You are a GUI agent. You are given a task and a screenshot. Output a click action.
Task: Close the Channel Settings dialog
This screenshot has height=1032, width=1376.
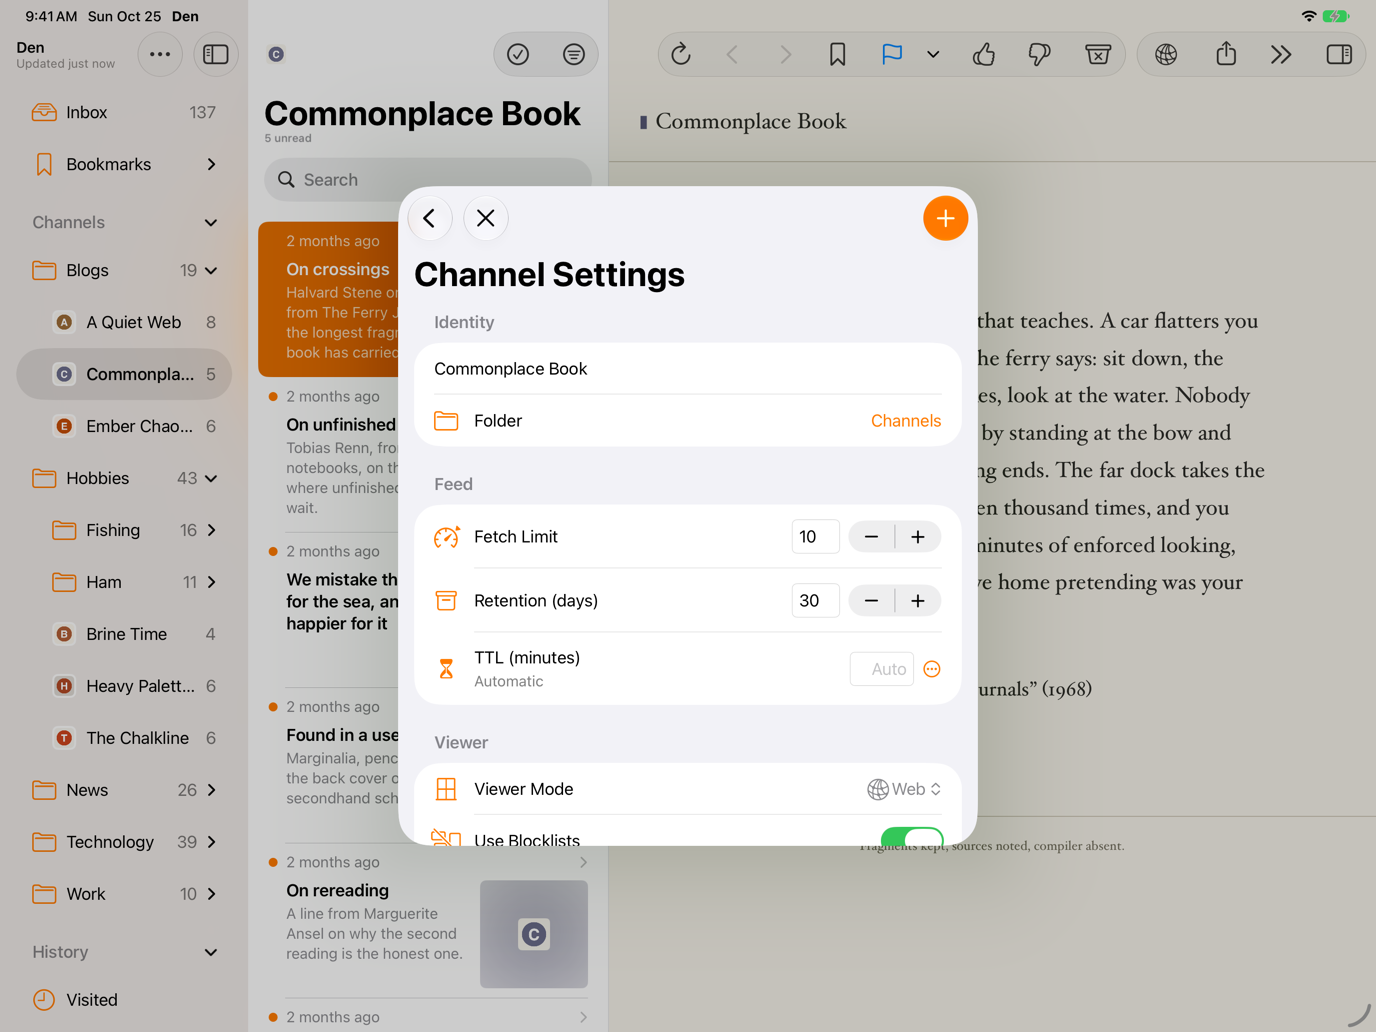486,218
